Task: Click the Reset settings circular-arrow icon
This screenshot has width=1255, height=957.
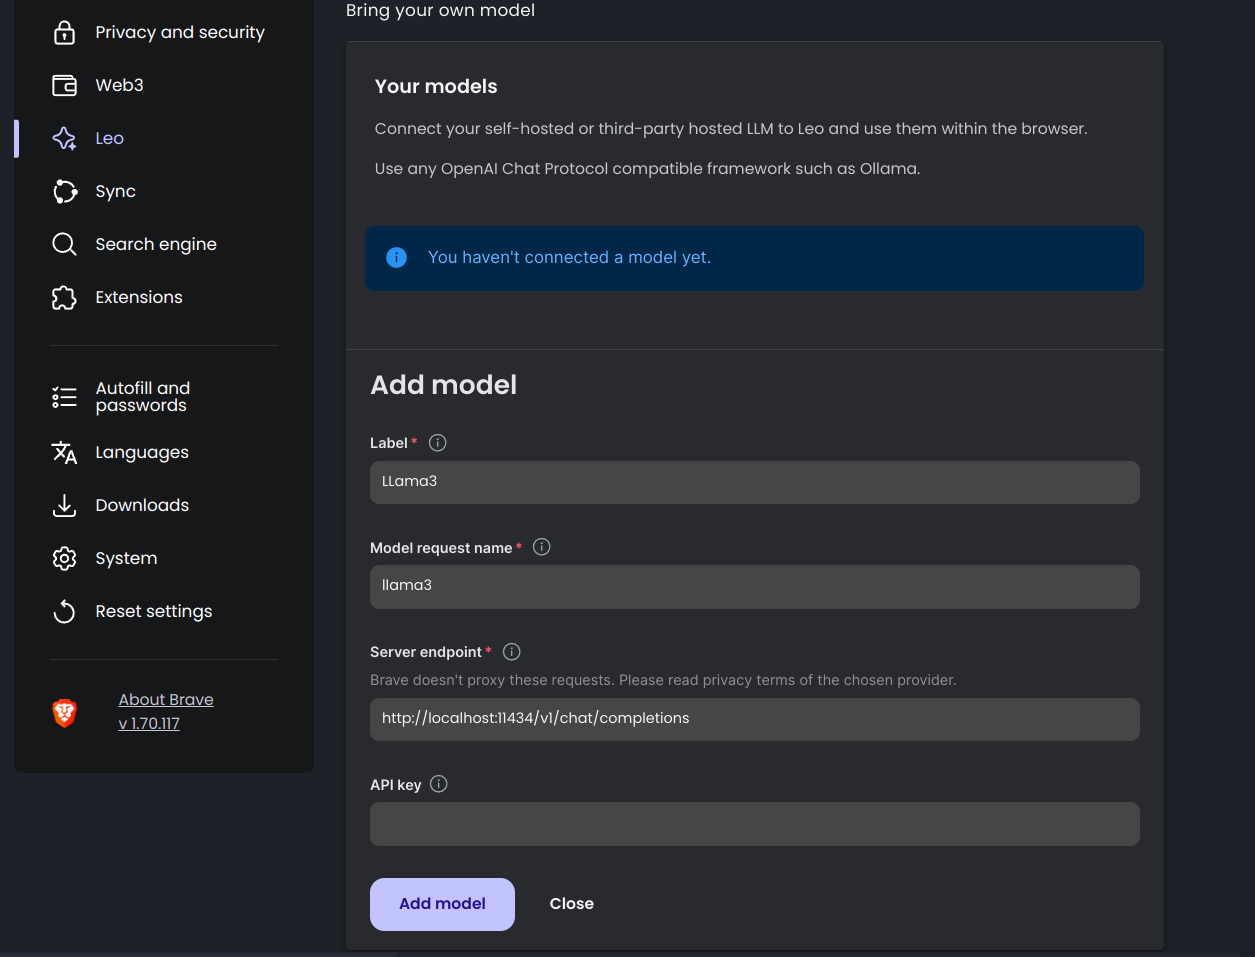Action: tap(64, 611)
